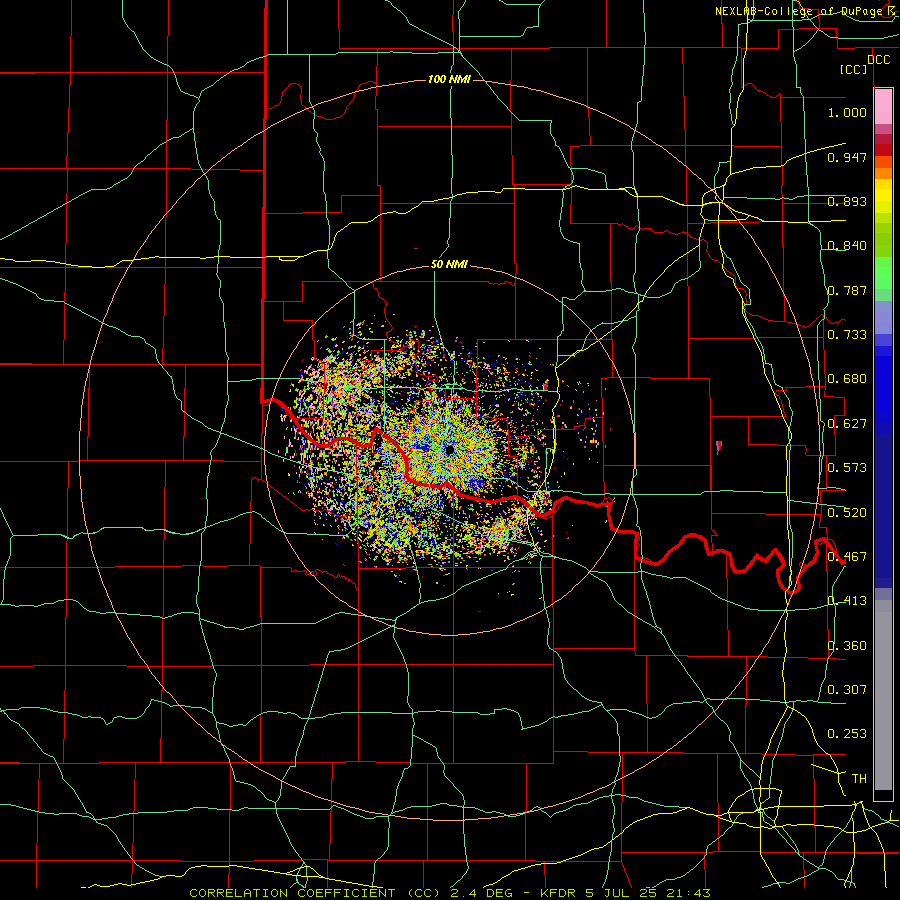
Task: Click the orange color bar segment
Action: [883, 173]
